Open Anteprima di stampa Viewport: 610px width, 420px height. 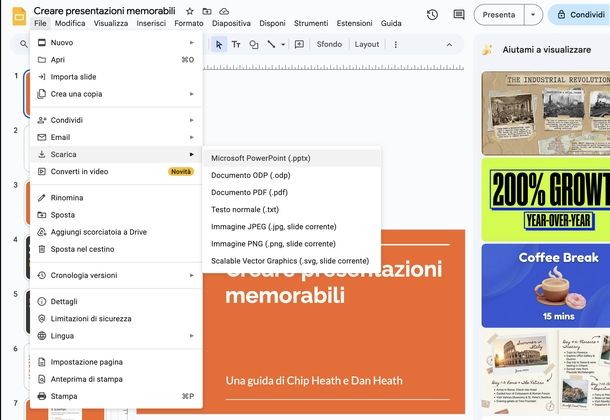[x=116, y=379]
